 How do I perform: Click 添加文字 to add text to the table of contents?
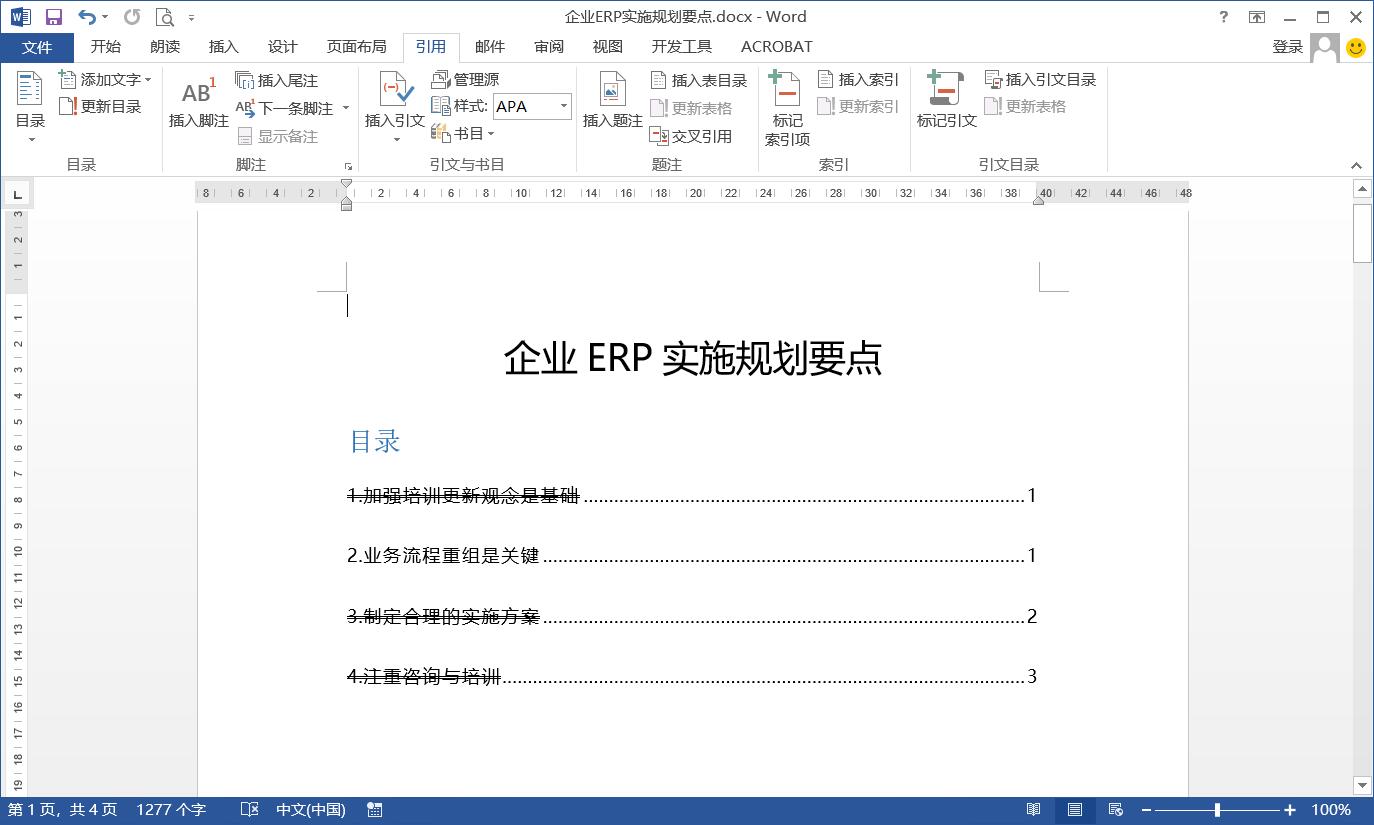click(x=105, y=79)
